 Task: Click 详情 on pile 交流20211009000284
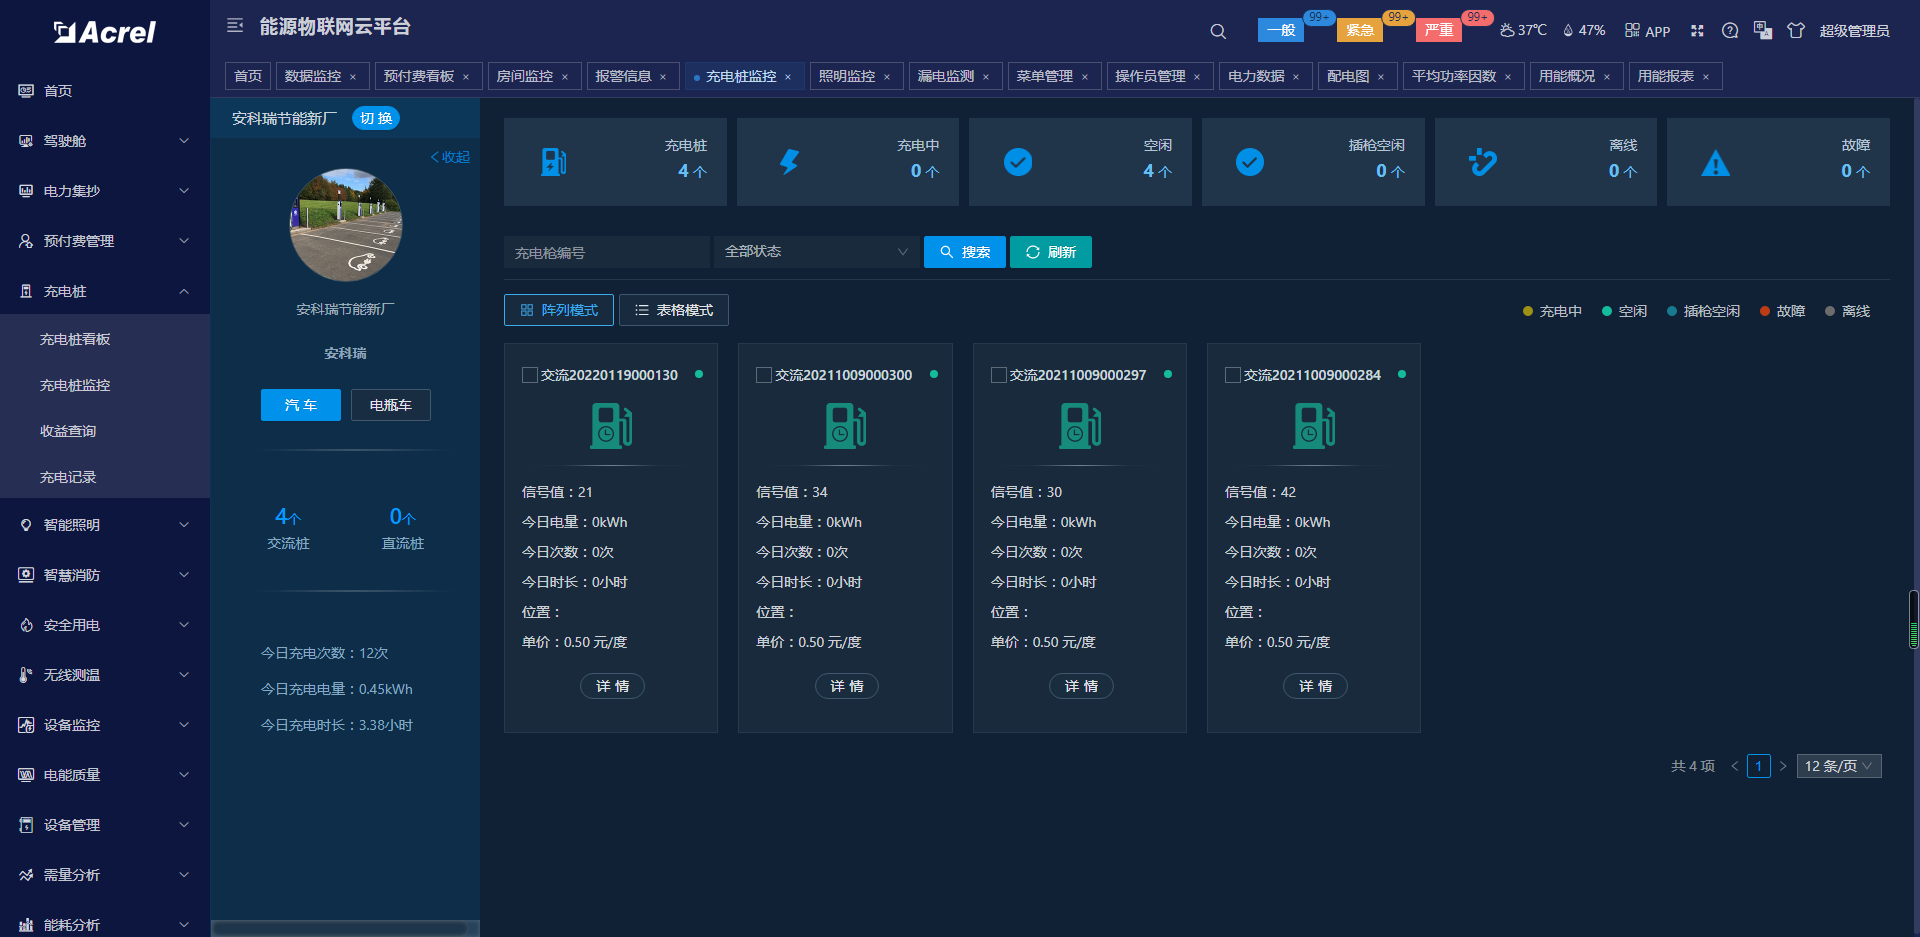click(x=1315, y=686)
